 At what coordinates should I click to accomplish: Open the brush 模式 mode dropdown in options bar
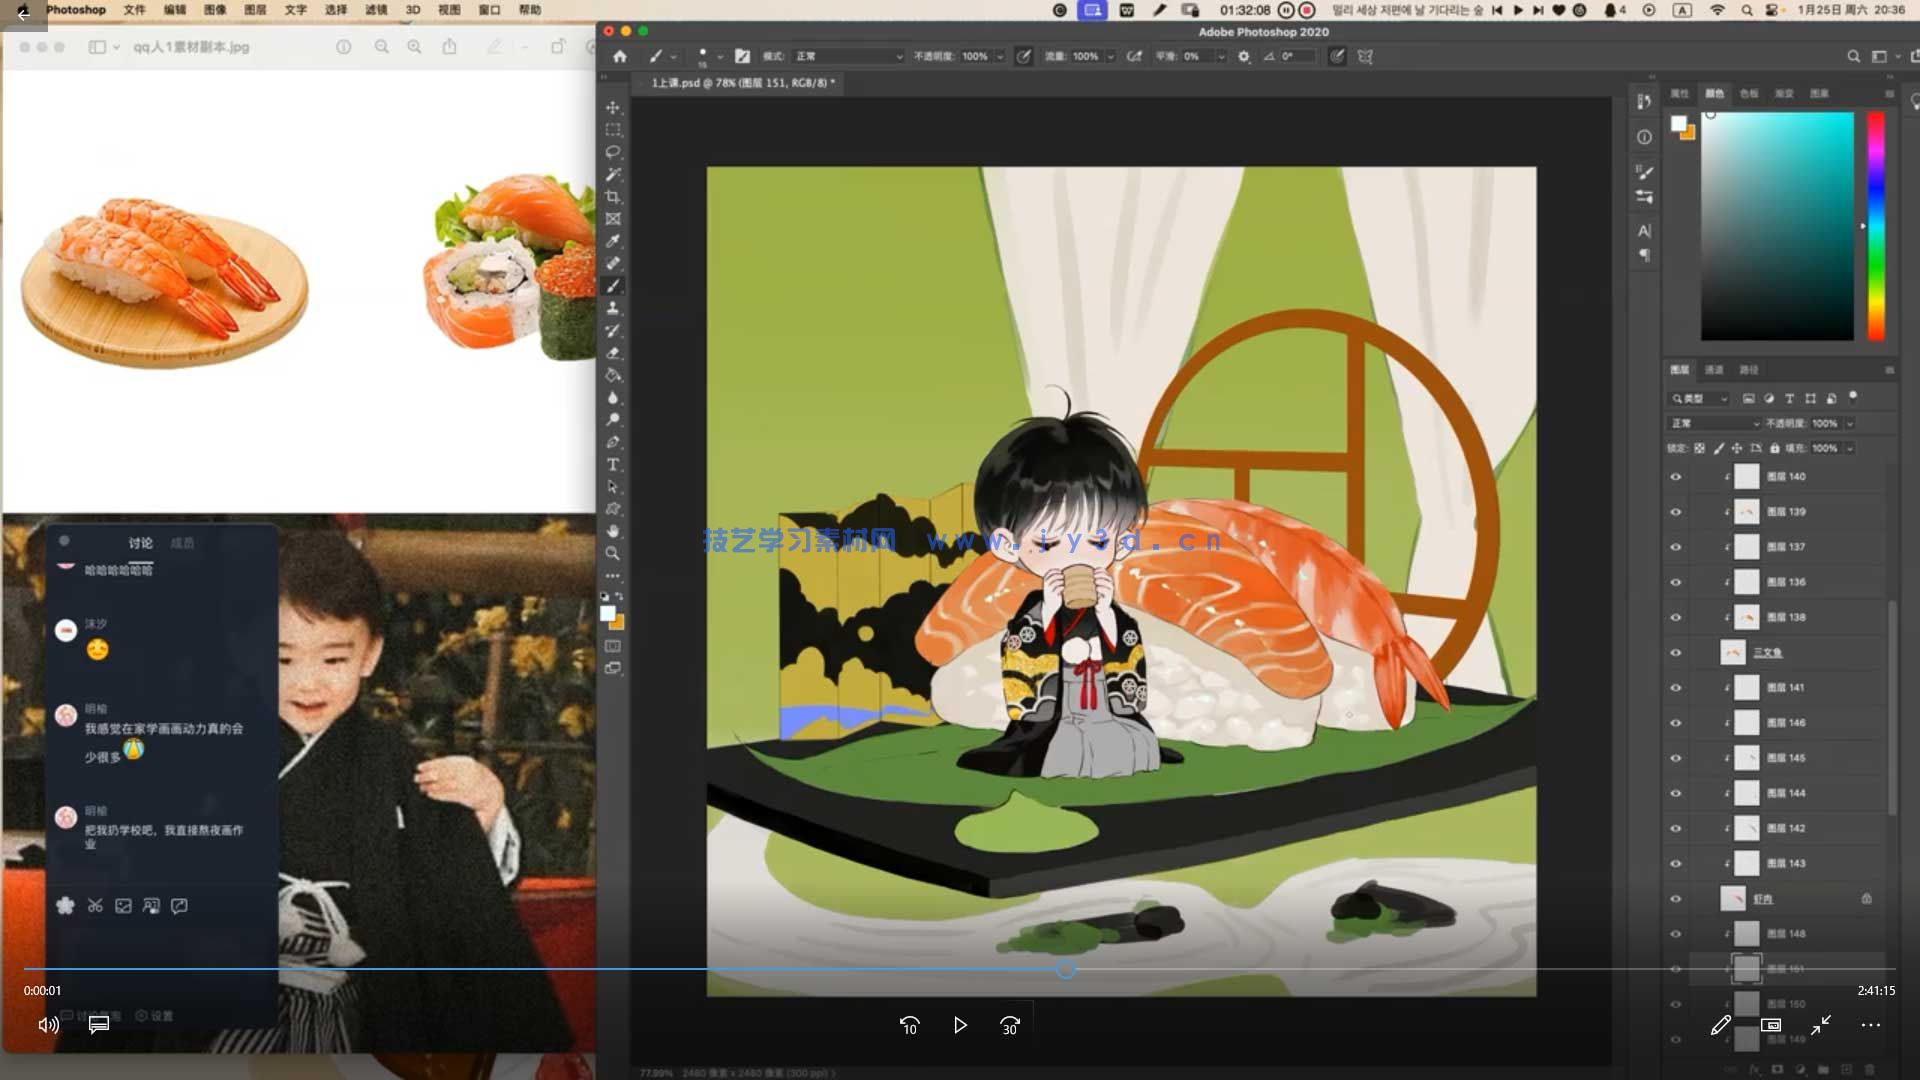[x=848, y=57]
